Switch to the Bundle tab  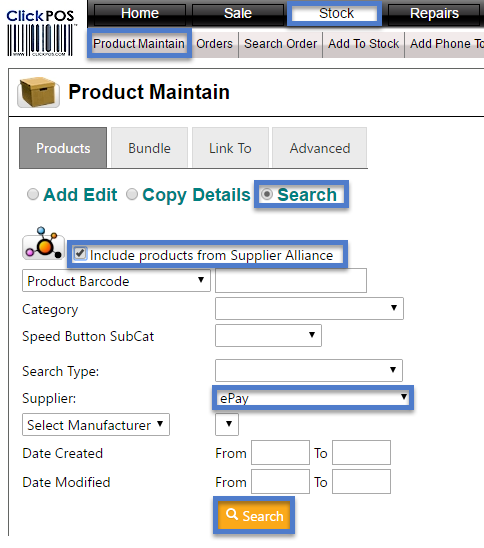click(150, 148)
